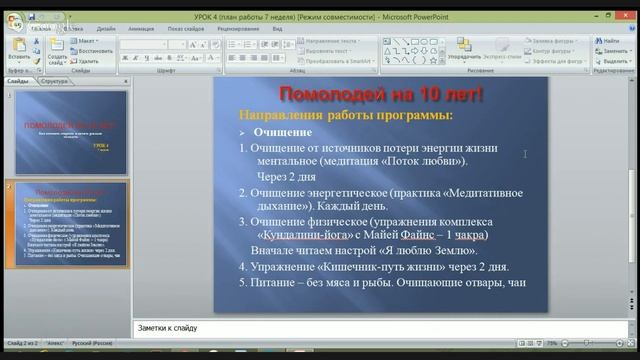Toggle text shadow (S) formatting

tap(169, 58)
